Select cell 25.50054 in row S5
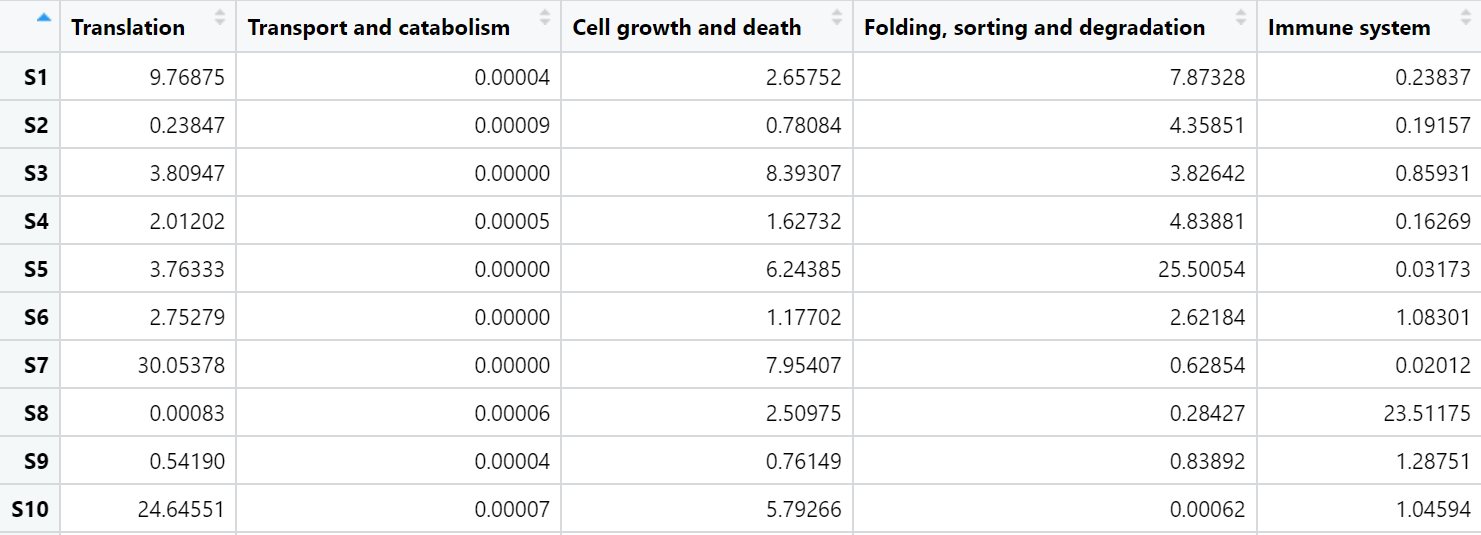1481x535 pixels. coord(1201,269)
